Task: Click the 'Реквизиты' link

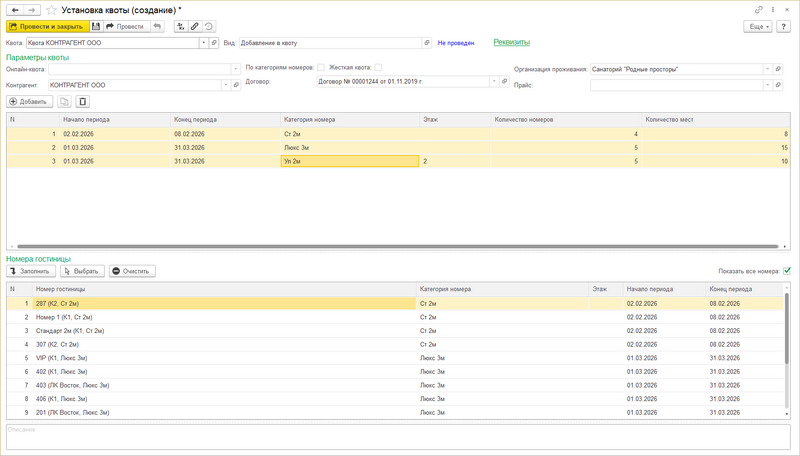Action: [511, 43]
